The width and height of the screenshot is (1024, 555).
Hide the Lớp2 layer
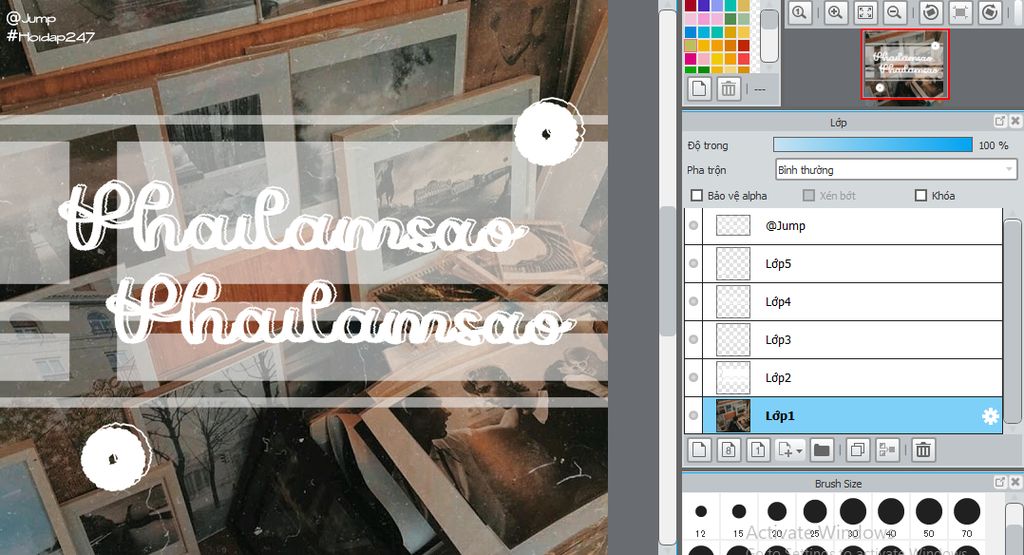pos(694,377)
